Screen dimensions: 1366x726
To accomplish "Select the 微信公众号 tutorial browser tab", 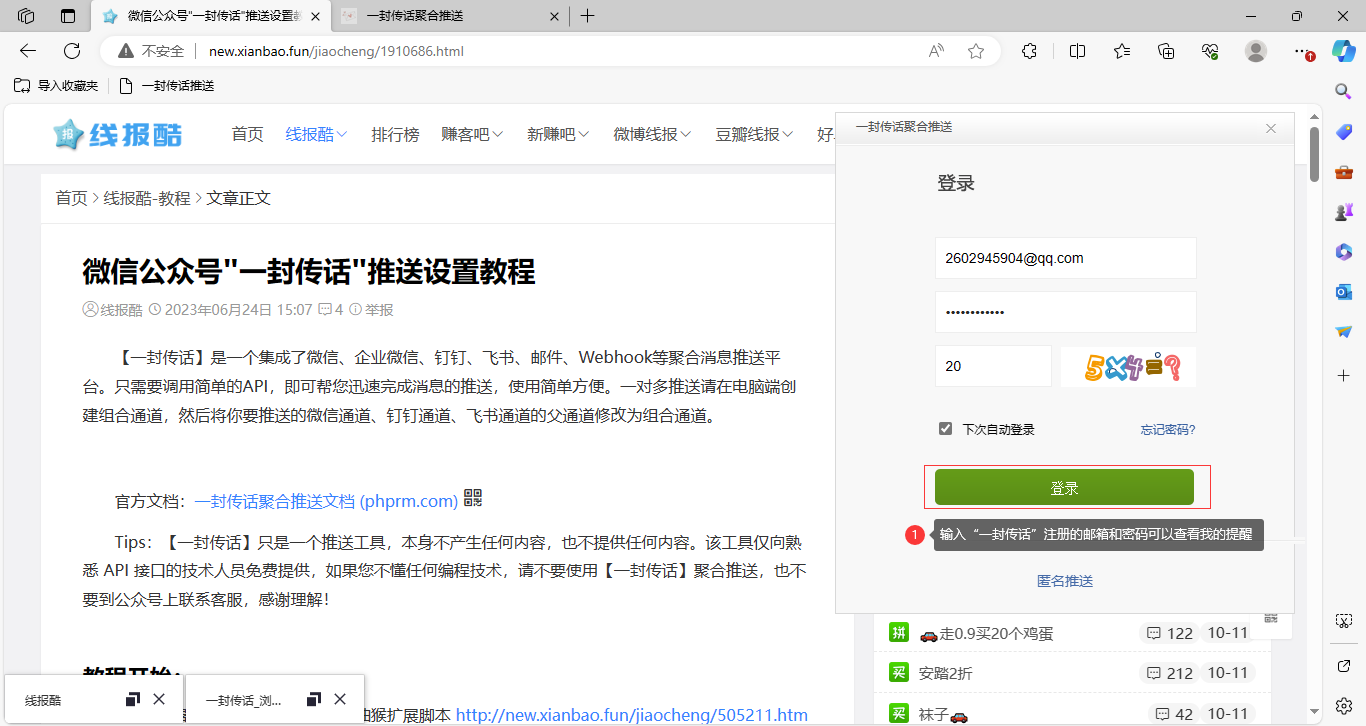I will (x=210, y=16).
